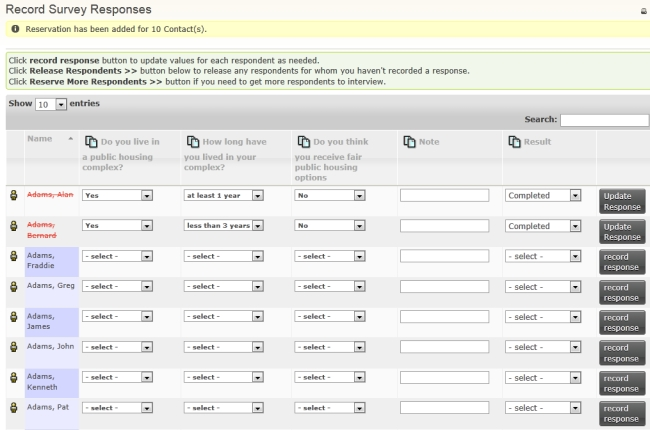Click the person icon next to Adams, Greg
This screenshot has height=430, width=650.
click(14, 287)
